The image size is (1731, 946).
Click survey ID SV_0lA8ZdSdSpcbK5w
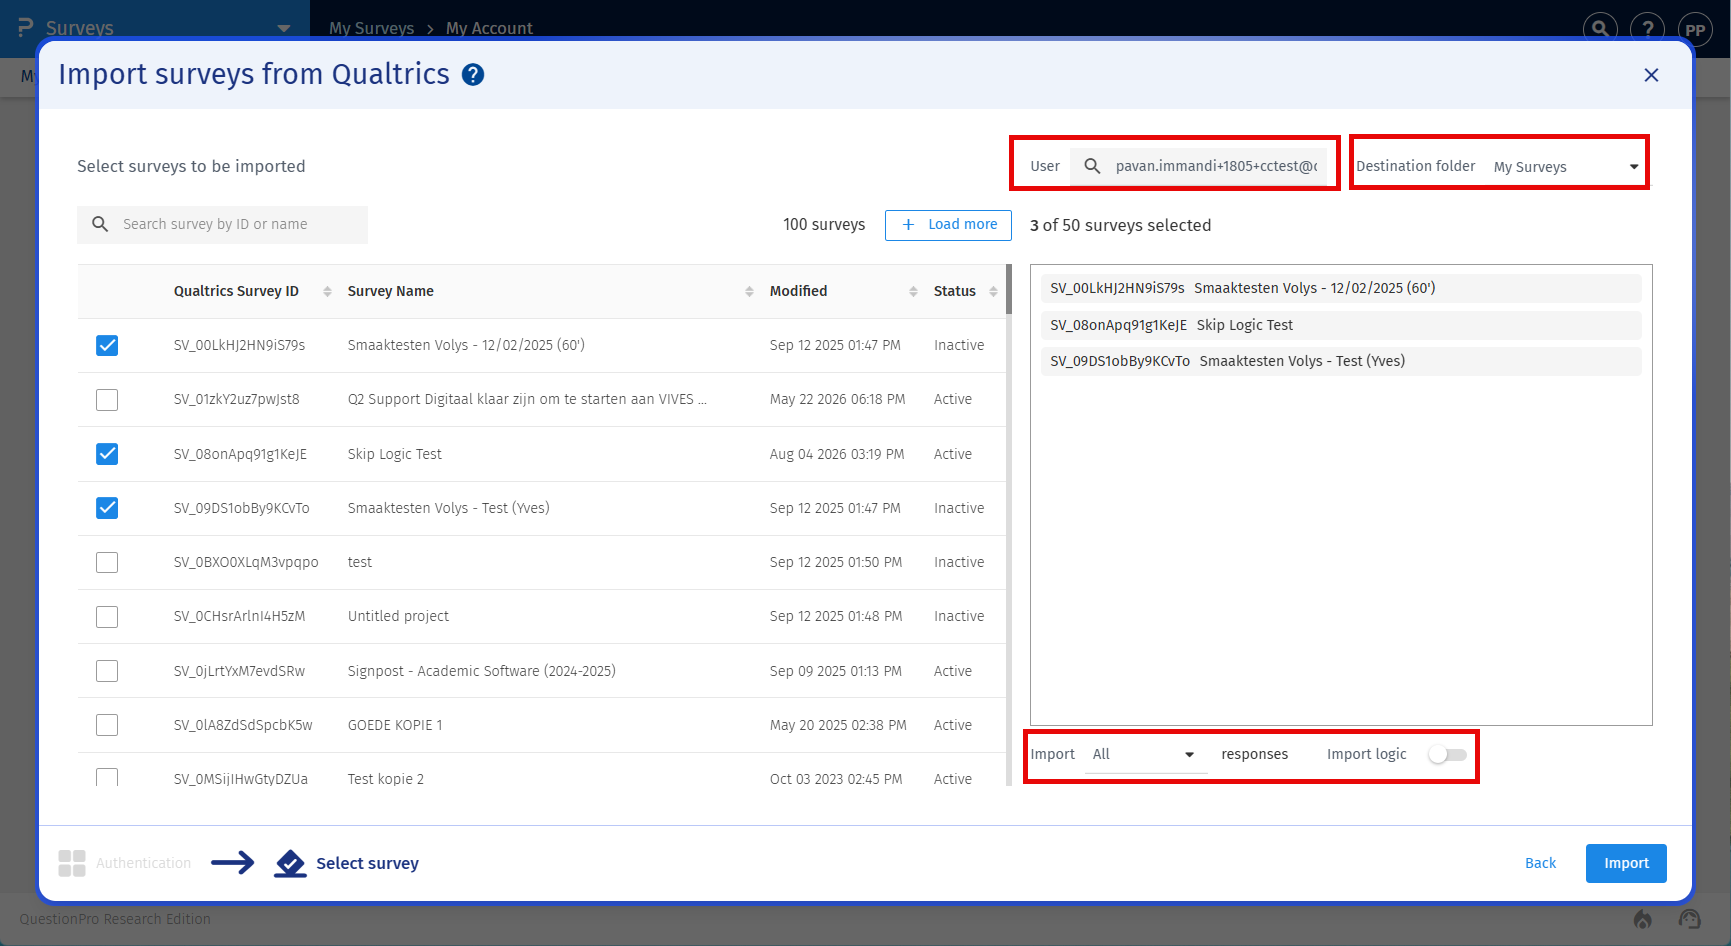click(243, 725)
